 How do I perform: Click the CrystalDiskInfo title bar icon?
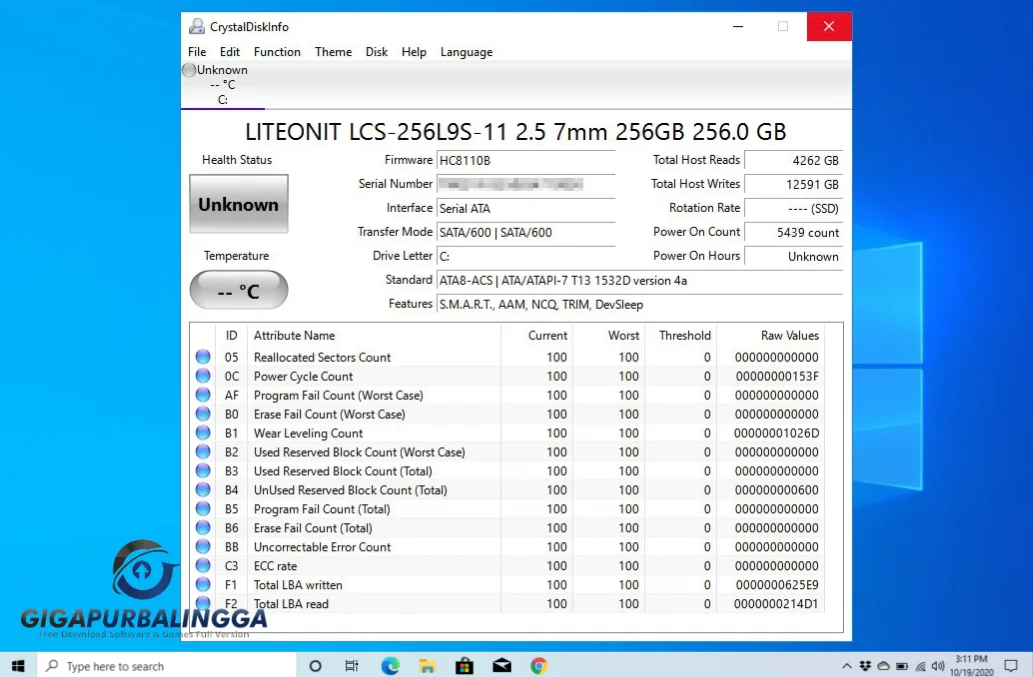(x=196, y=26)
